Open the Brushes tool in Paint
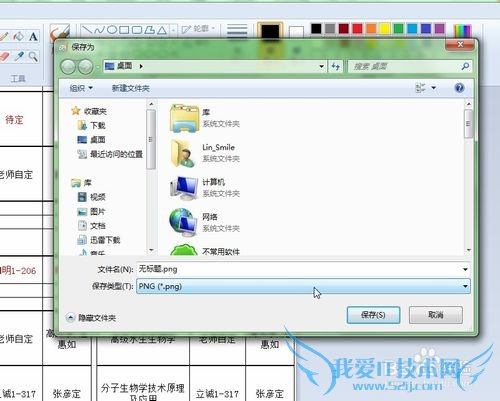Viewport: 500px width, 401px height. pos(59,33)
